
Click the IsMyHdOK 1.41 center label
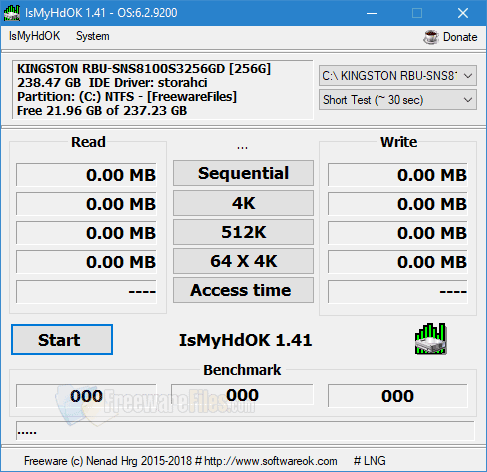click(x=246, y=340)
